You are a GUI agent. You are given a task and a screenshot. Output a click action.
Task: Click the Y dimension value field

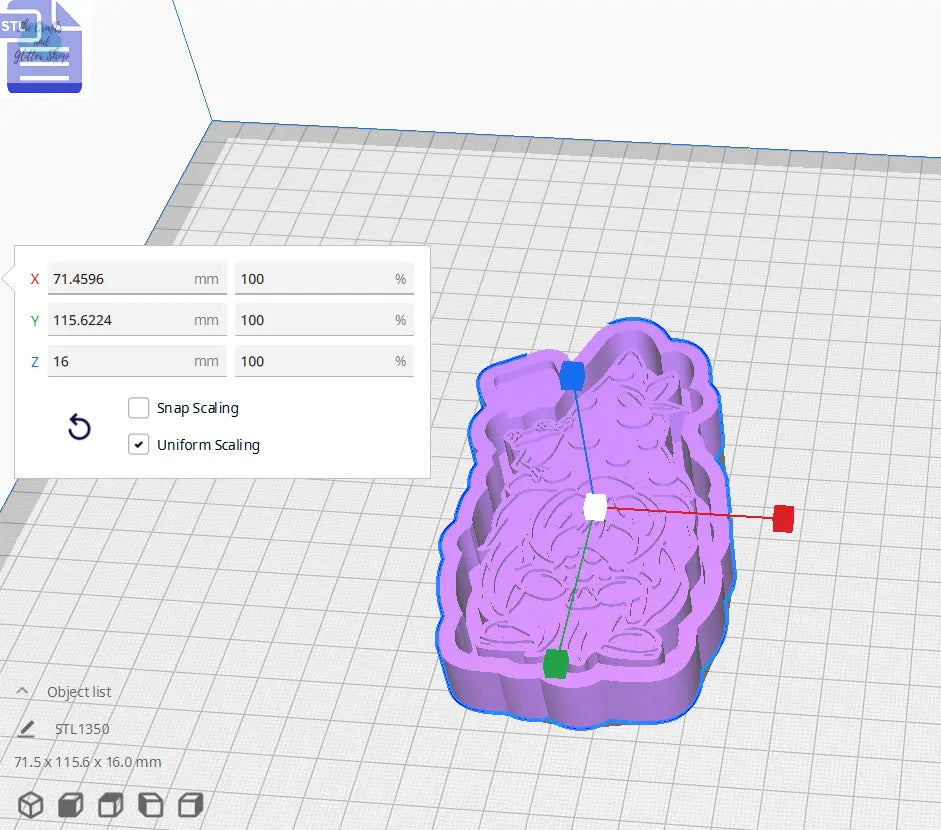[137, 319]
